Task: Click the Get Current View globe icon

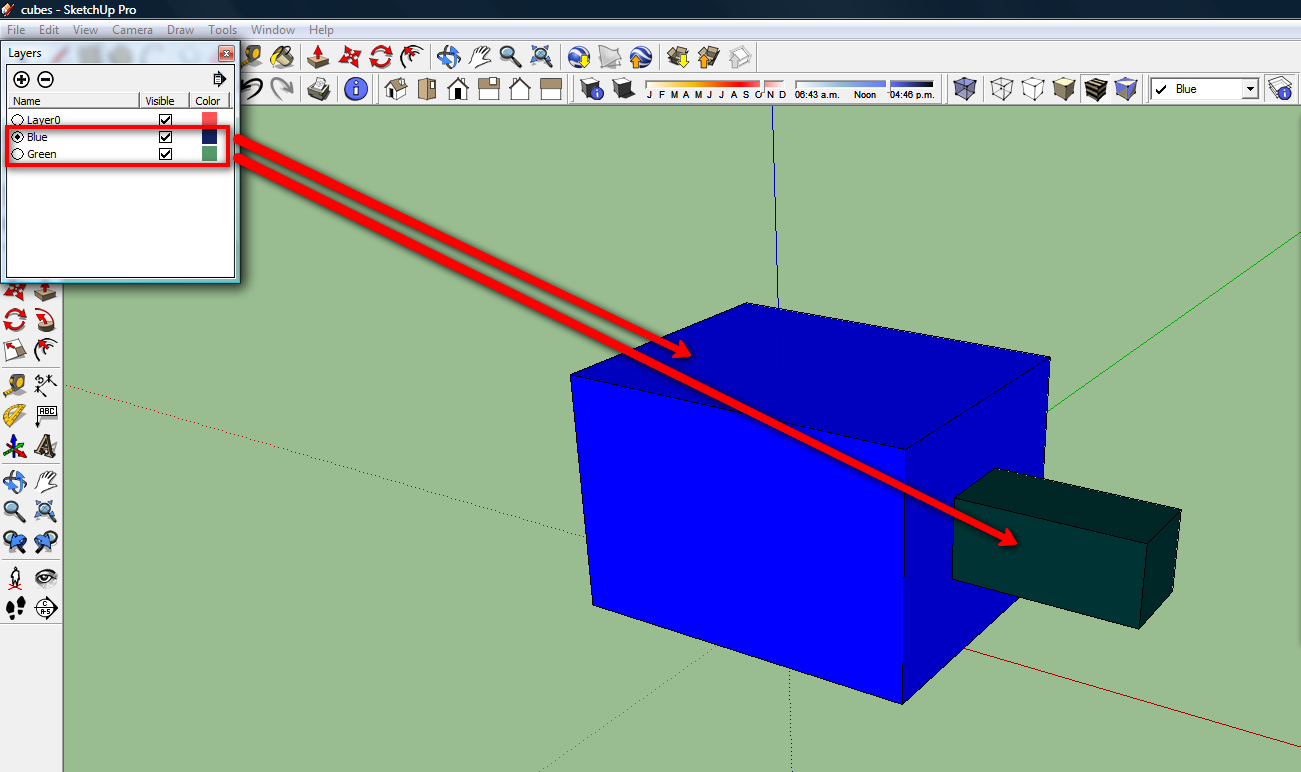Action: click(x=578, y=55)
